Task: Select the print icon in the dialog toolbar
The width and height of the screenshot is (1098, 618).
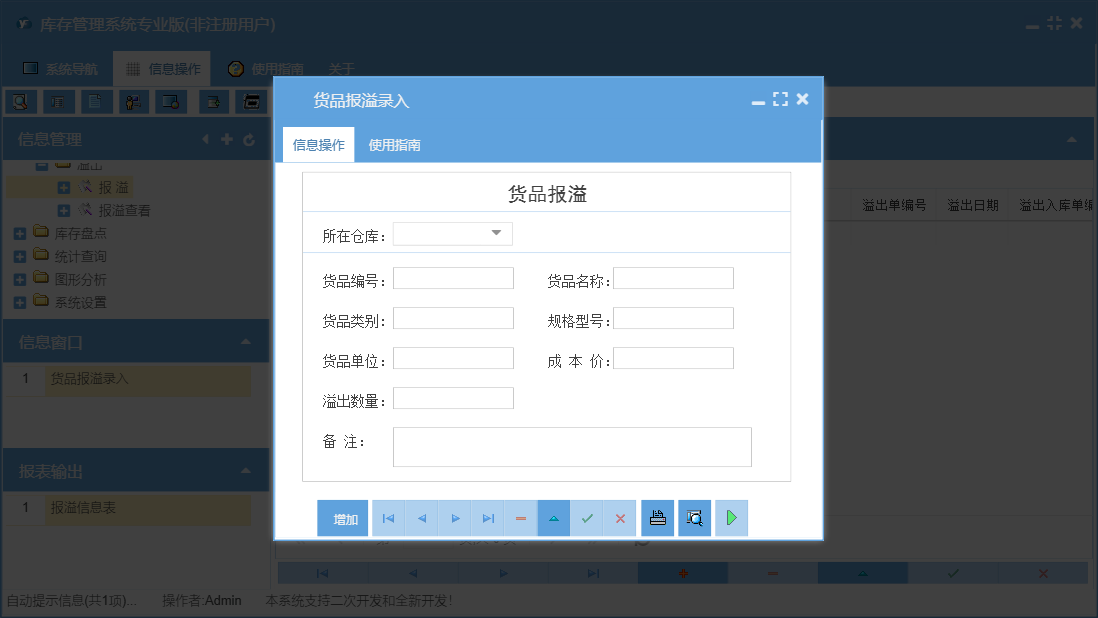Action: tap(657, 518)
